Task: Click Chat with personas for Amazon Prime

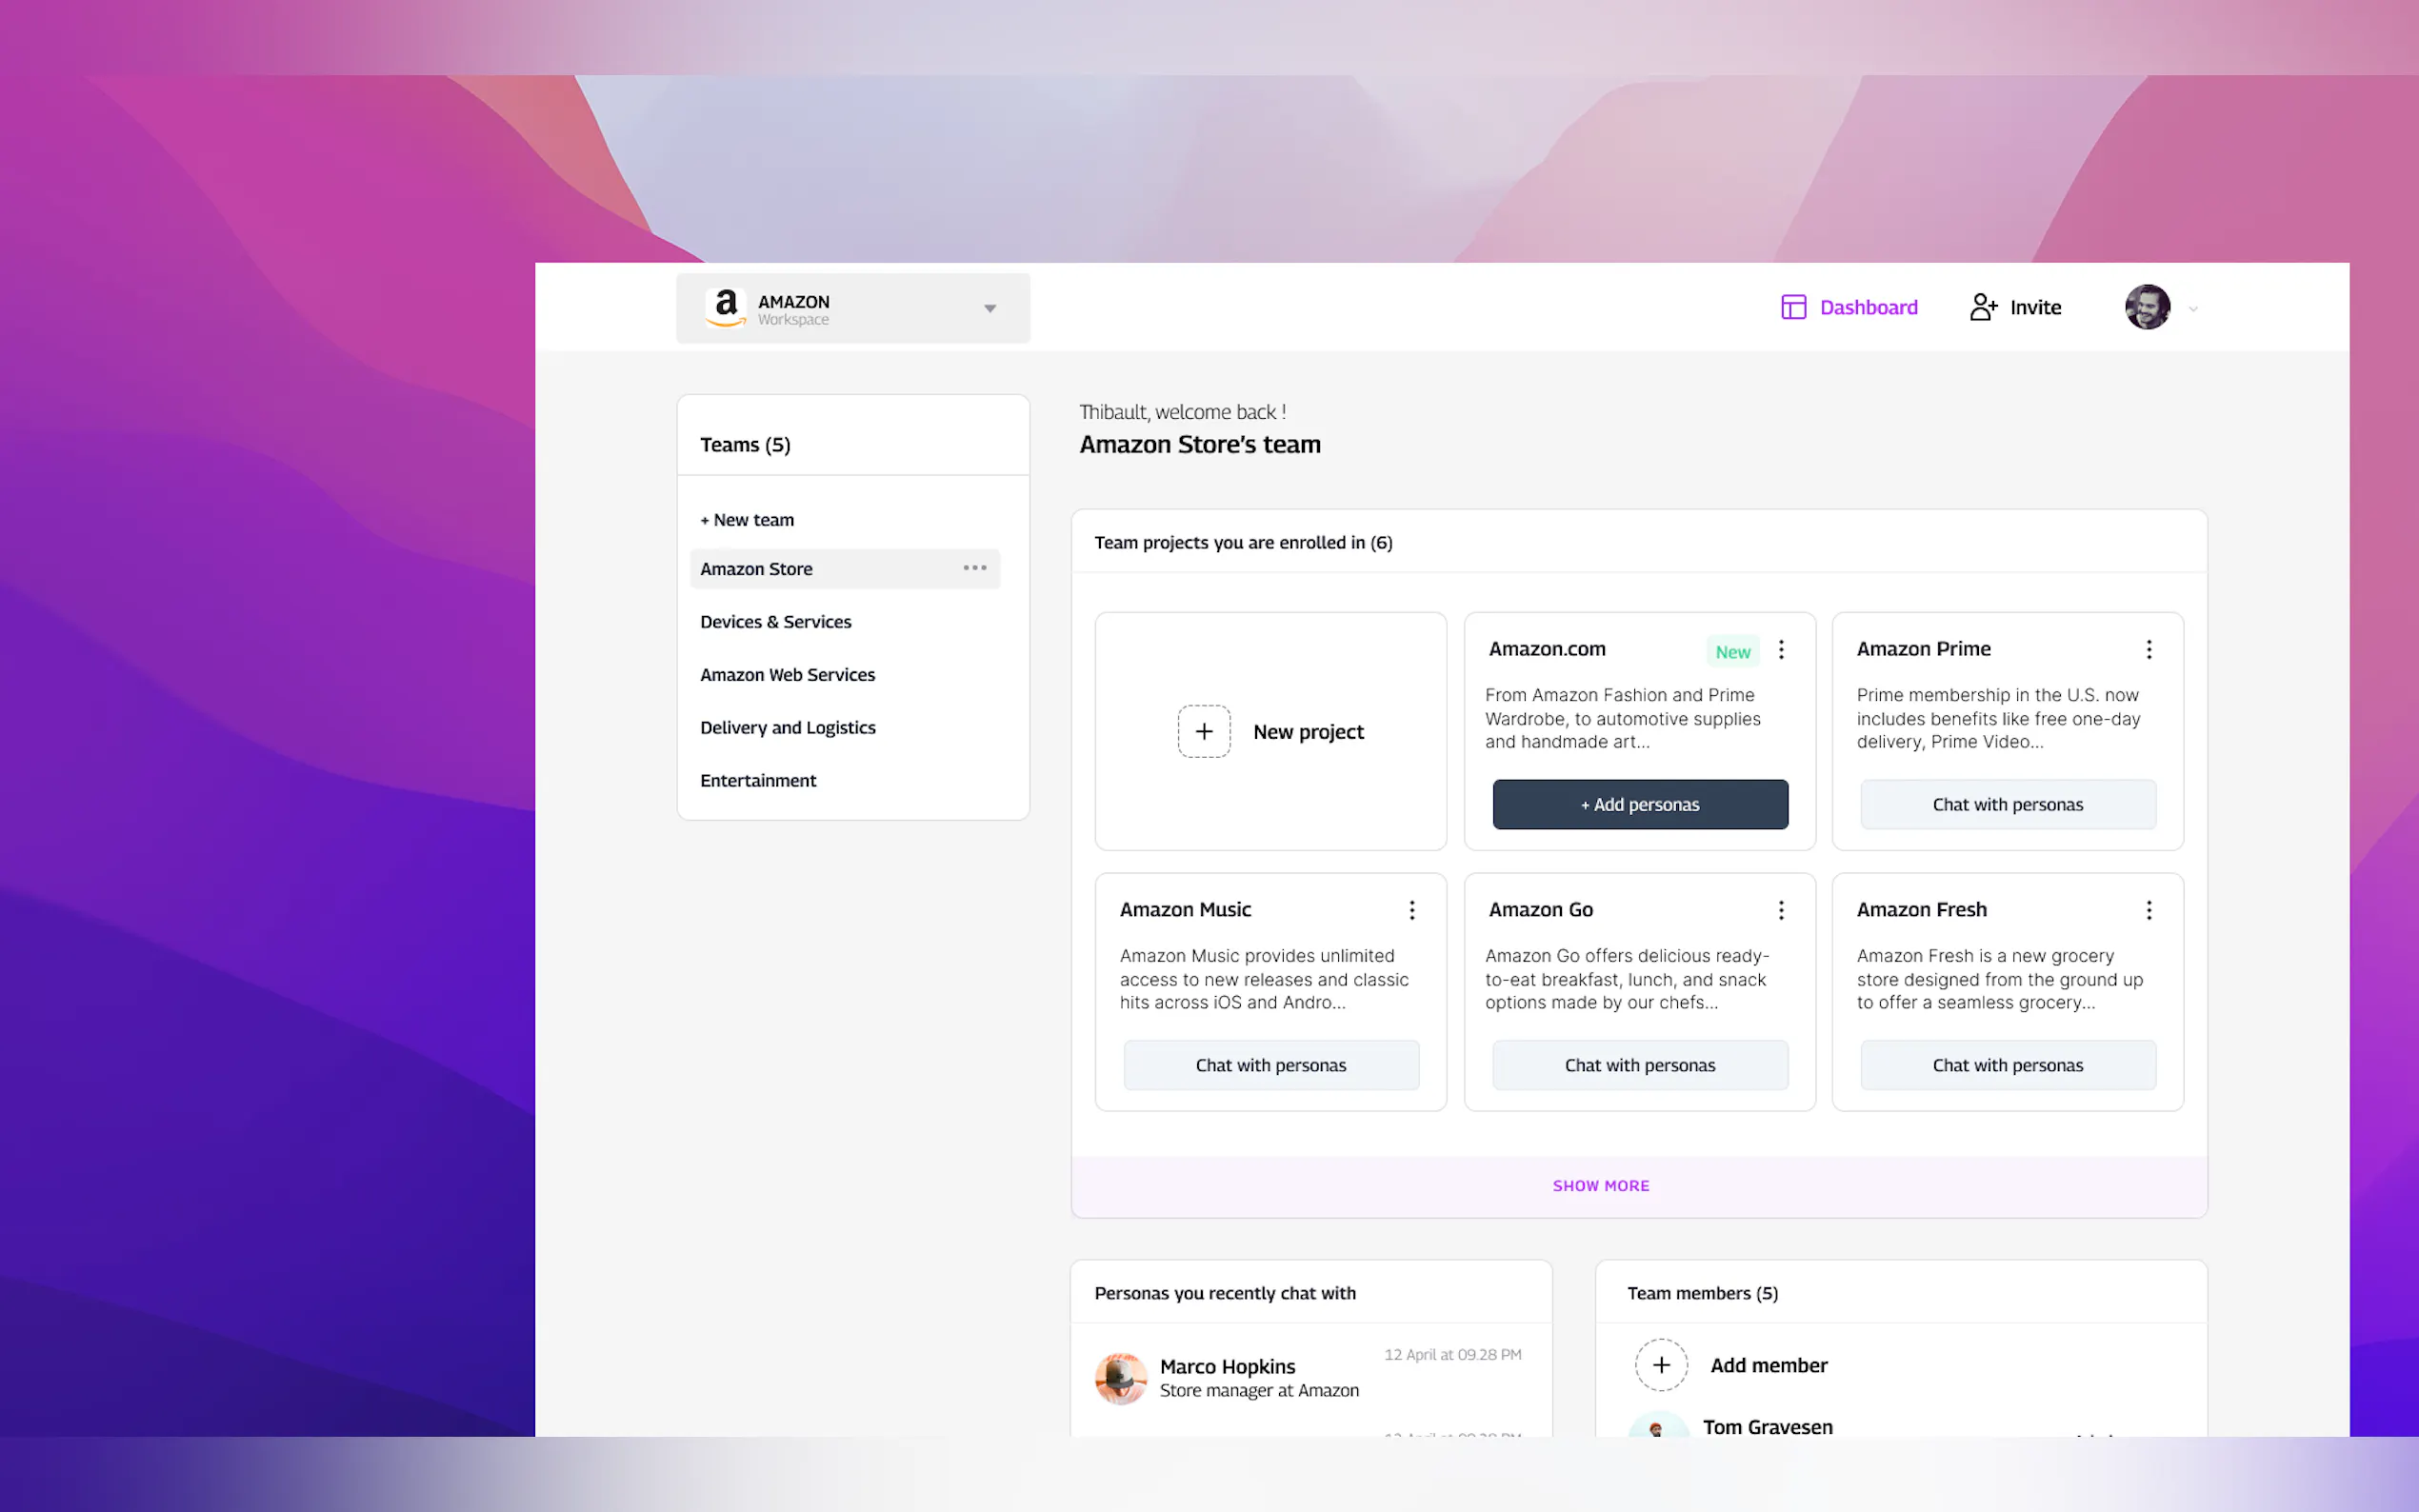Action: (x=2007, y=805)
